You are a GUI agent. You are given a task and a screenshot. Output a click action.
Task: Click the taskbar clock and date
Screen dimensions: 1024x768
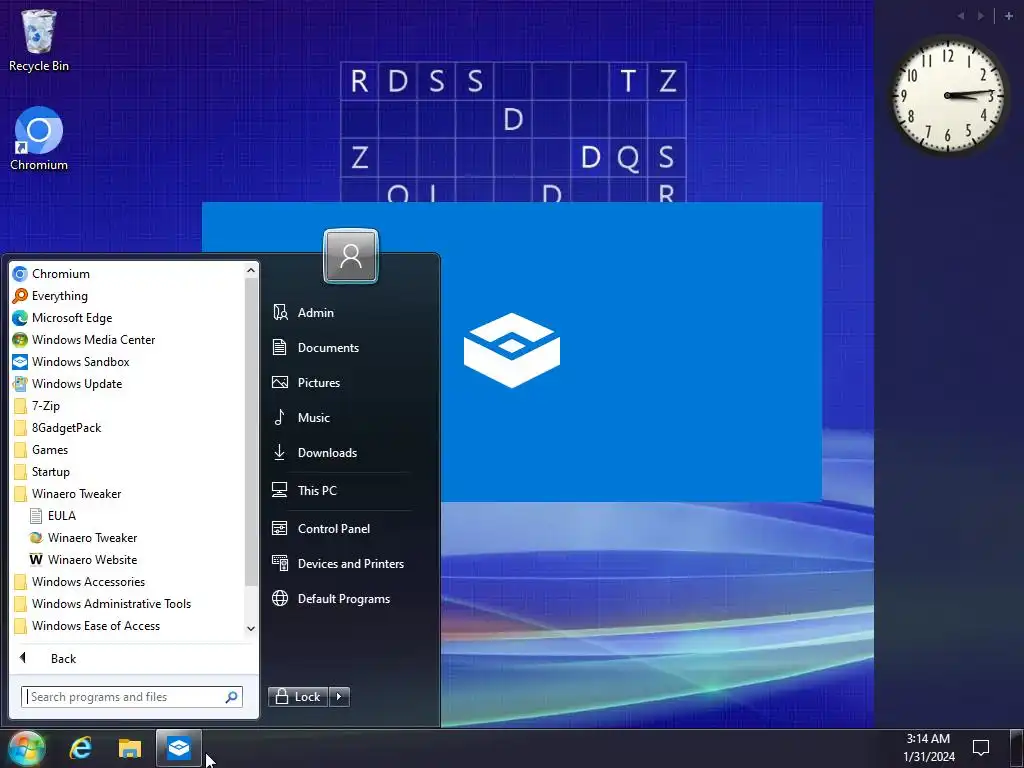coord(929,748)
